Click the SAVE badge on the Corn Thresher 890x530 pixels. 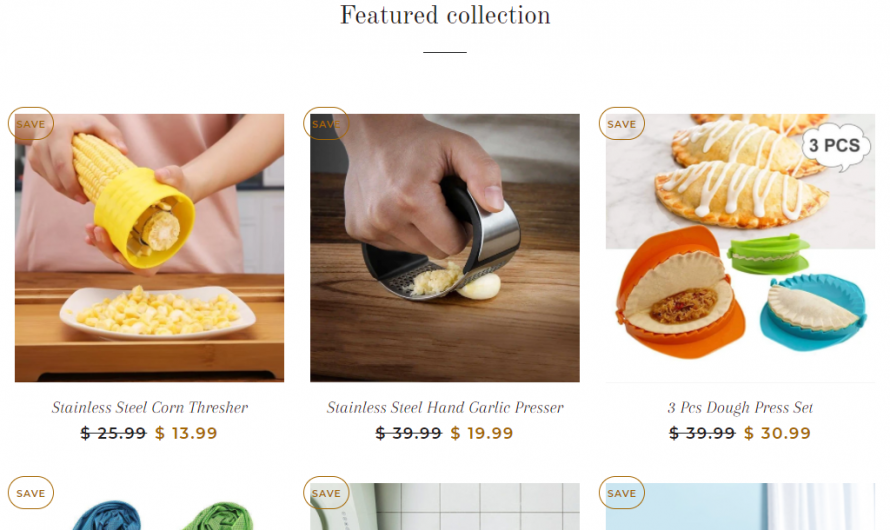pyautogui.click(x=31, y=124)
